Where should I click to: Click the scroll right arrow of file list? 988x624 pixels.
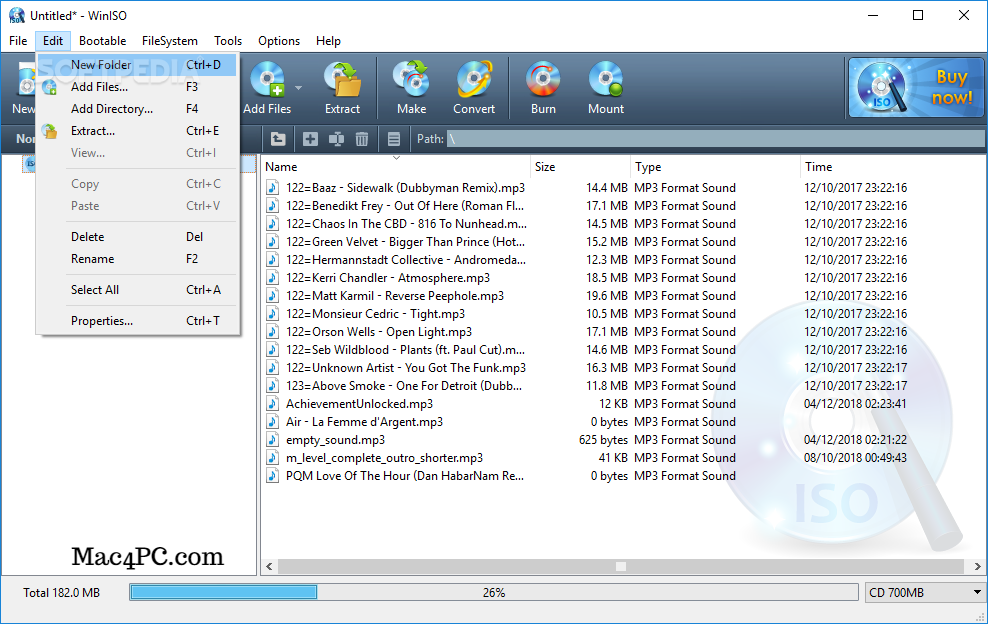(x=977, y=567)
